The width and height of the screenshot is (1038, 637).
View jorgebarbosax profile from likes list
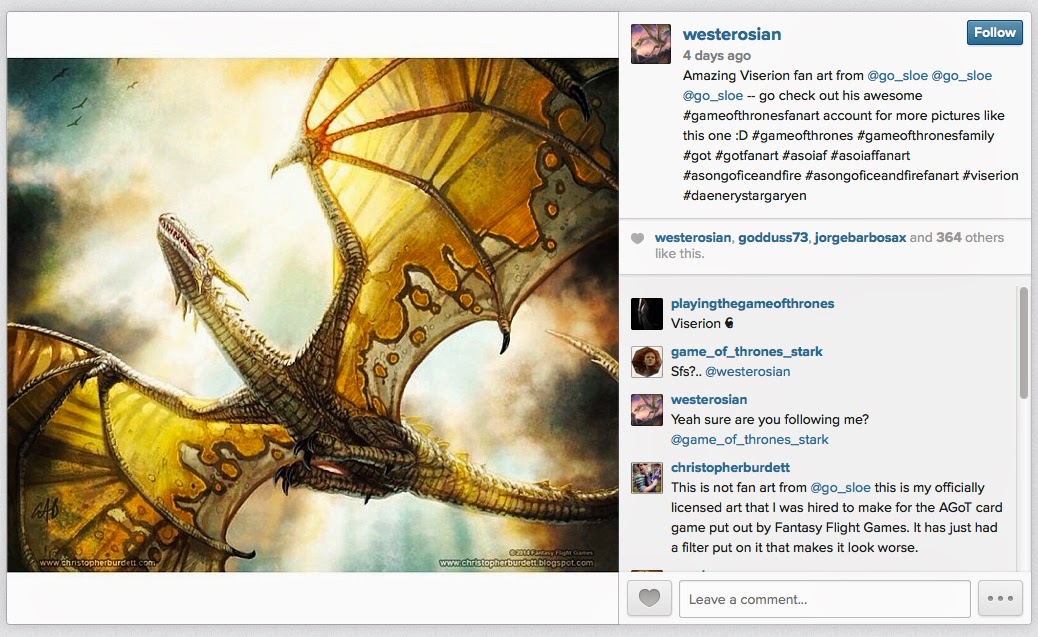(860, 237)
